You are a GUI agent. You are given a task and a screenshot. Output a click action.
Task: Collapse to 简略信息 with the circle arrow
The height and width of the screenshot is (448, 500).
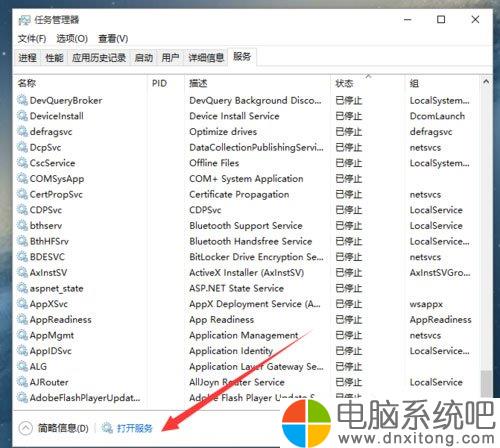(26, 428)
